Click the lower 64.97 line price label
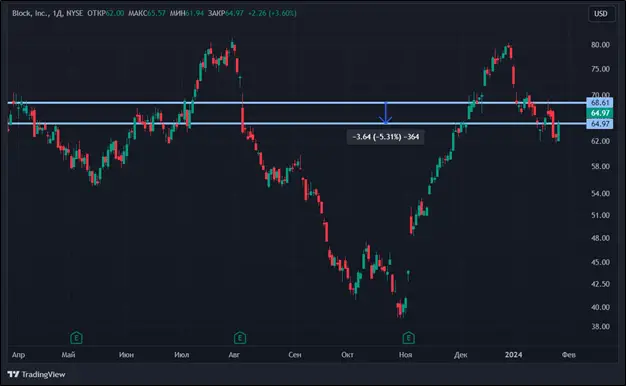 click(600, 124)
